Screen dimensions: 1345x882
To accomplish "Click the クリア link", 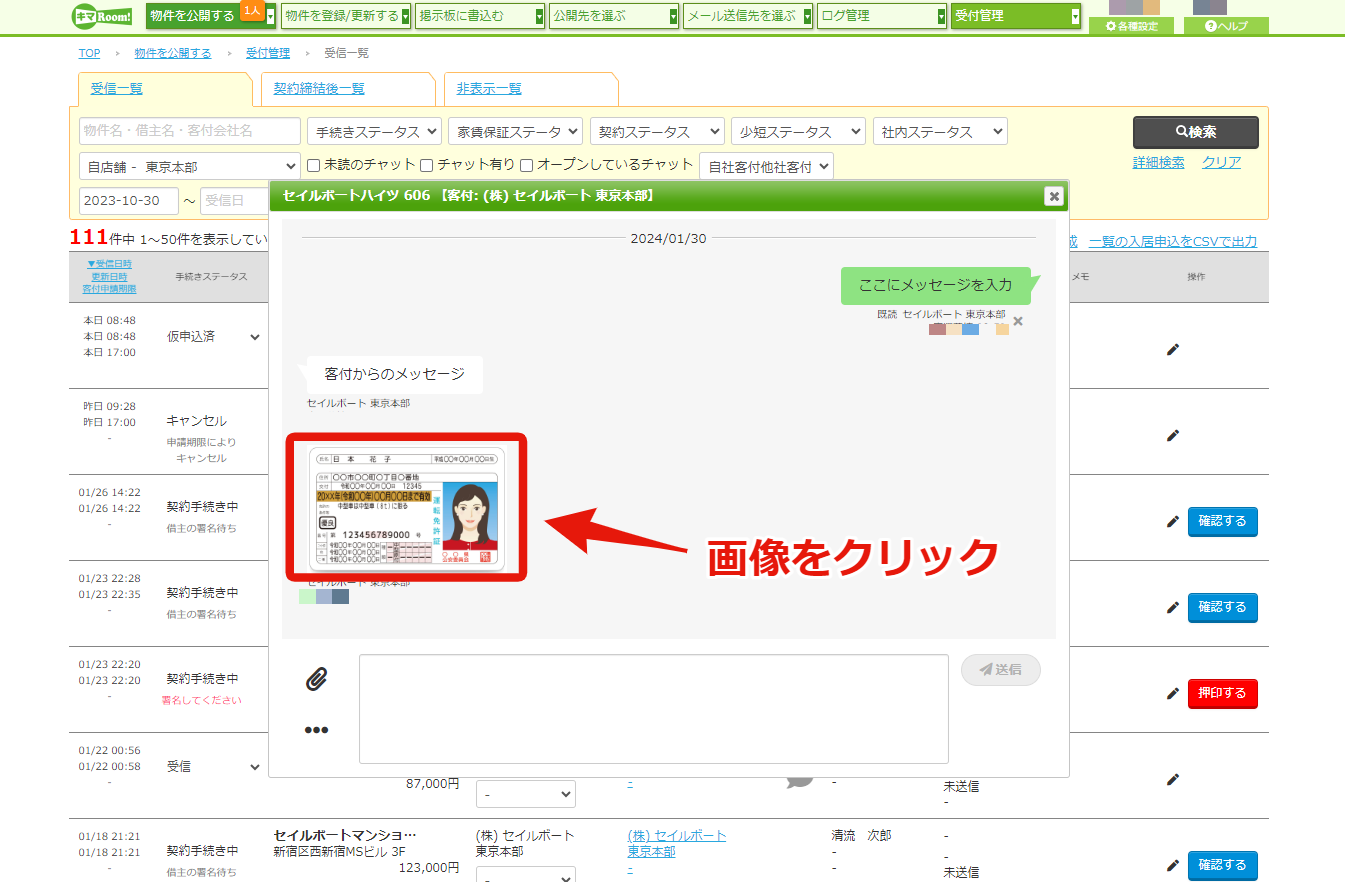I will tap(1221, 162).
